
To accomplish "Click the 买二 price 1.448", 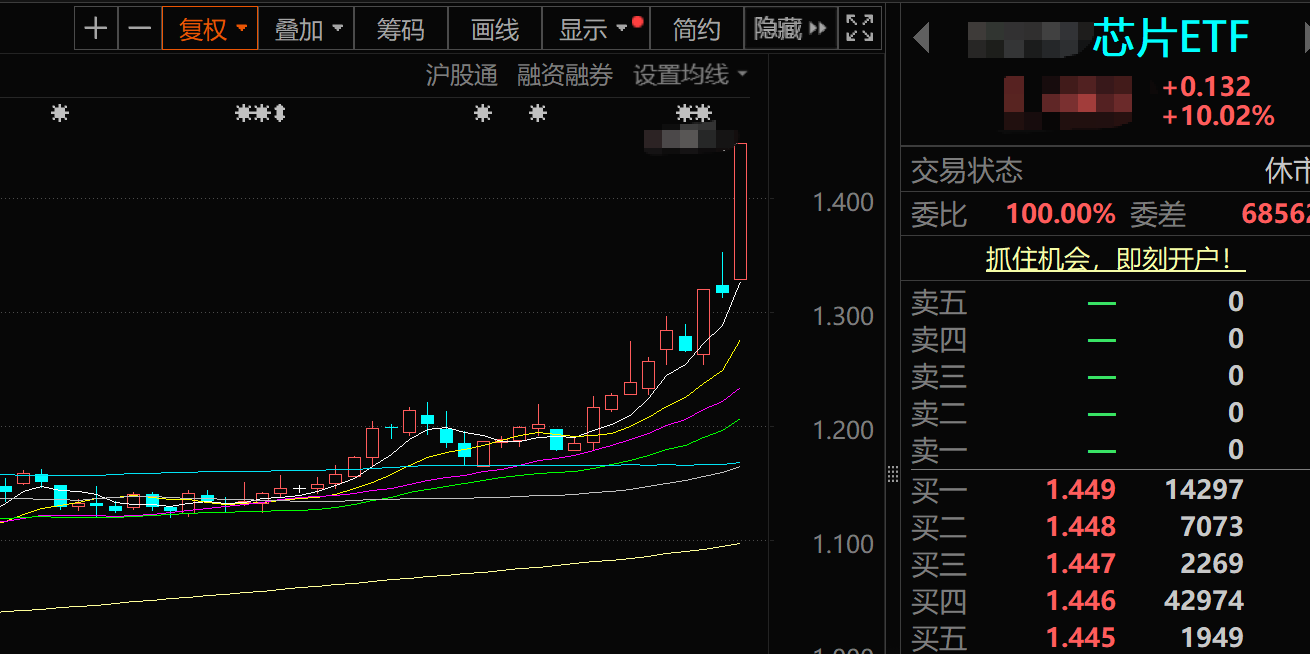I will 1081,527.
